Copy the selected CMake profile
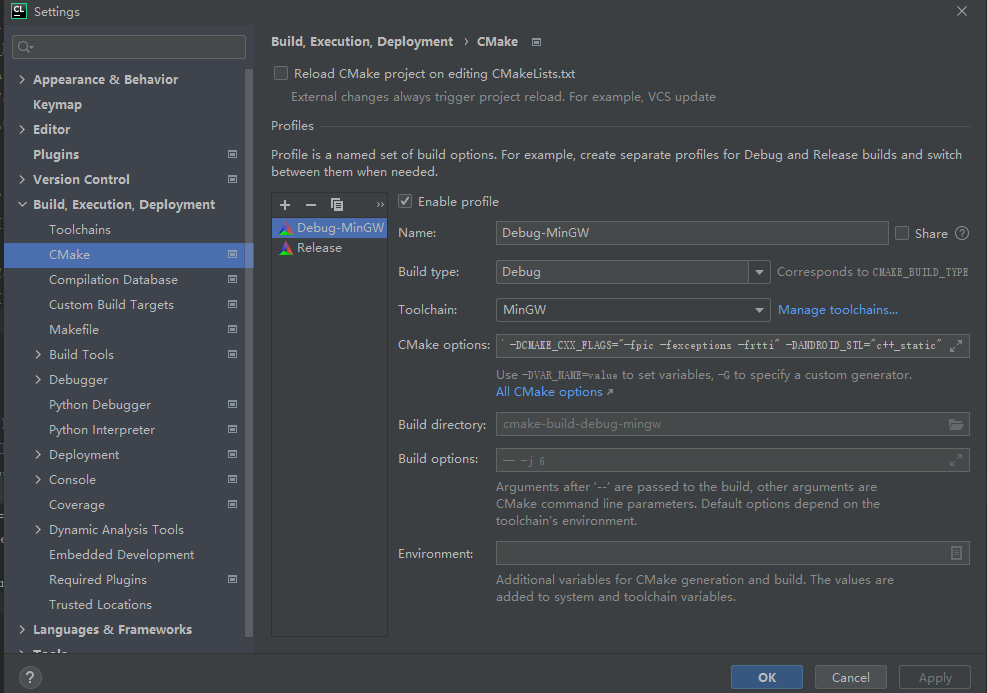Screen dimensions: 987x693 pos(337,204)
